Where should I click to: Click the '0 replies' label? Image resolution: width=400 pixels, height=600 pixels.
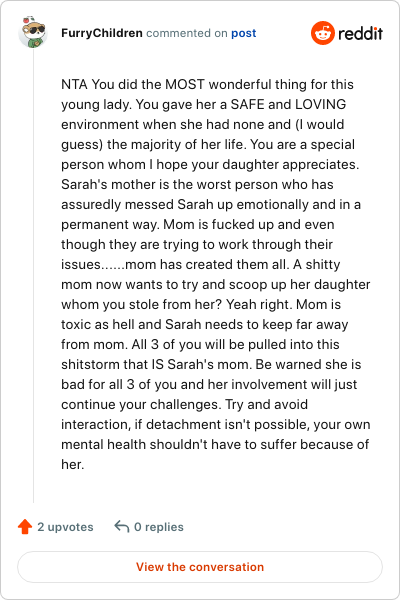point(159,527)
